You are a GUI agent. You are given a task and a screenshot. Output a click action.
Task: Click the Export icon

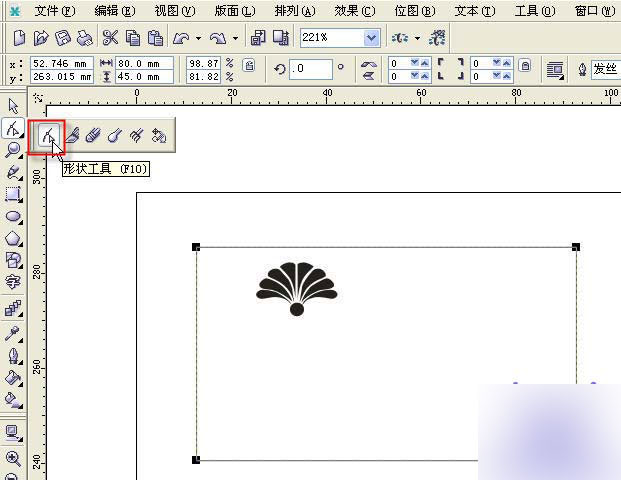[x=281, y=38]
